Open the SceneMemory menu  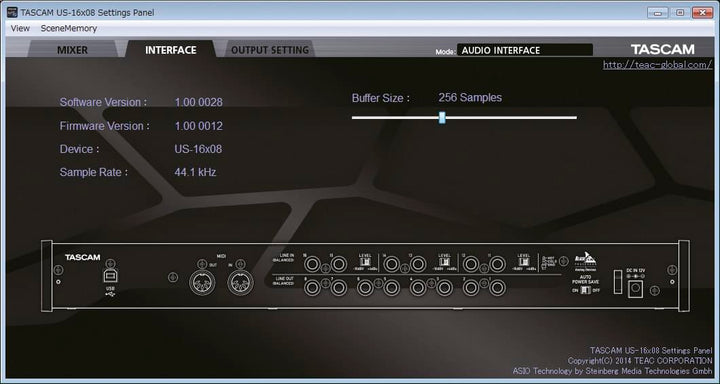click(x=69, y=28)
